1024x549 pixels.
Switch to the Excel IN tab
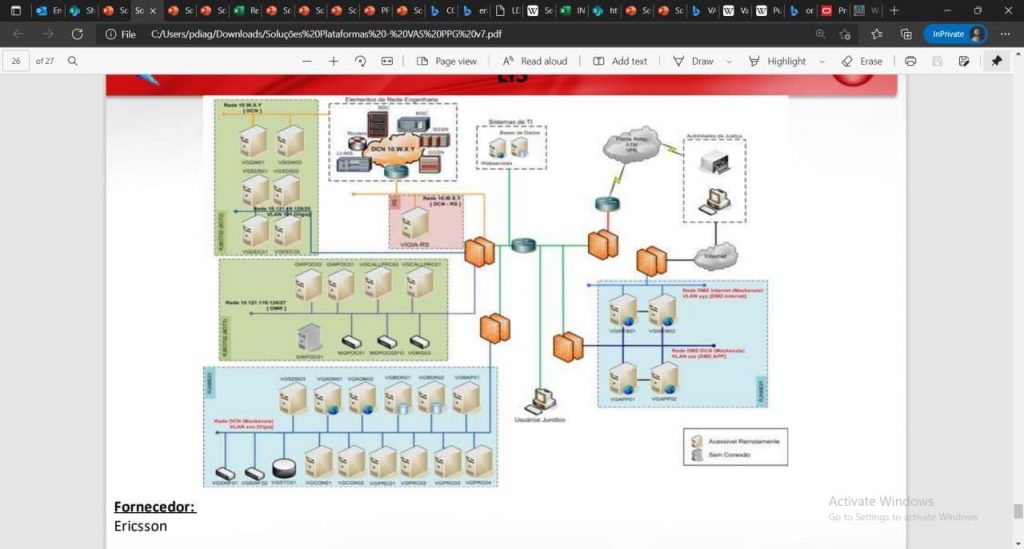573,10
